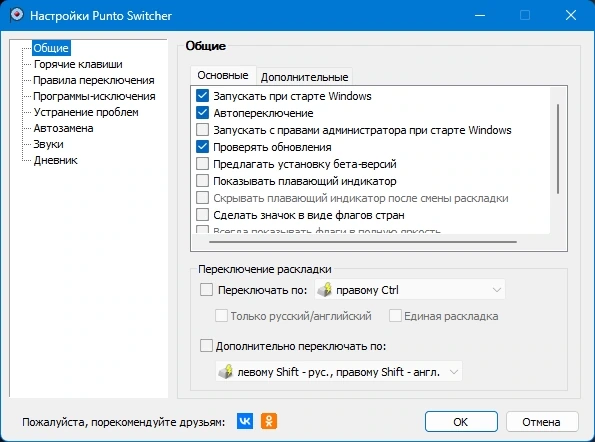Uncheck Проверять обновления
Image resolution: width=595 pixels, height=442 pixels.
click(202, 147)
